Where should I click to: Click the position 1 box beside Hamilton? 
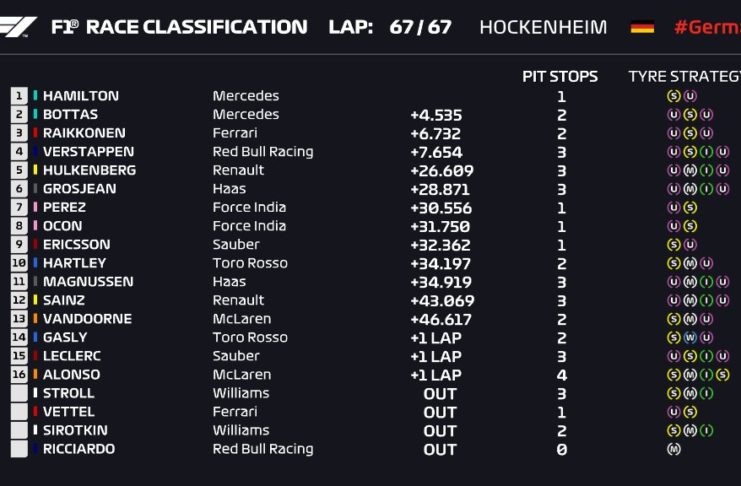pos(19,96)
